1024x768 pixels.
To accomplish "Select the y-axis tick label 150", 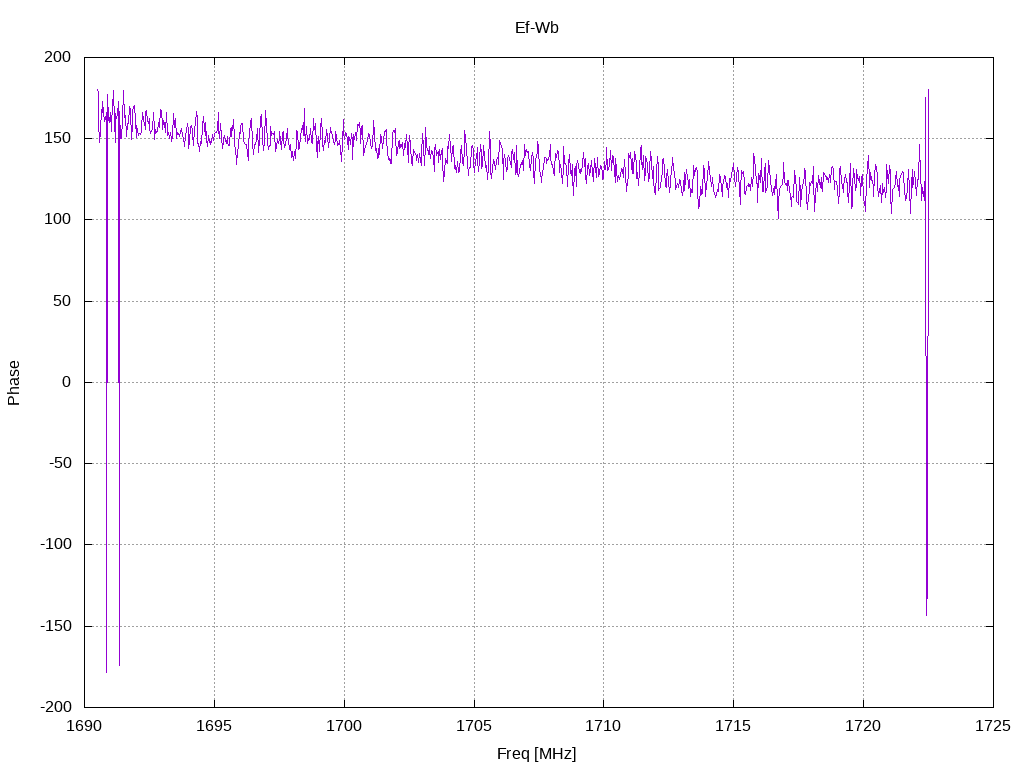I will click(57, 138).
